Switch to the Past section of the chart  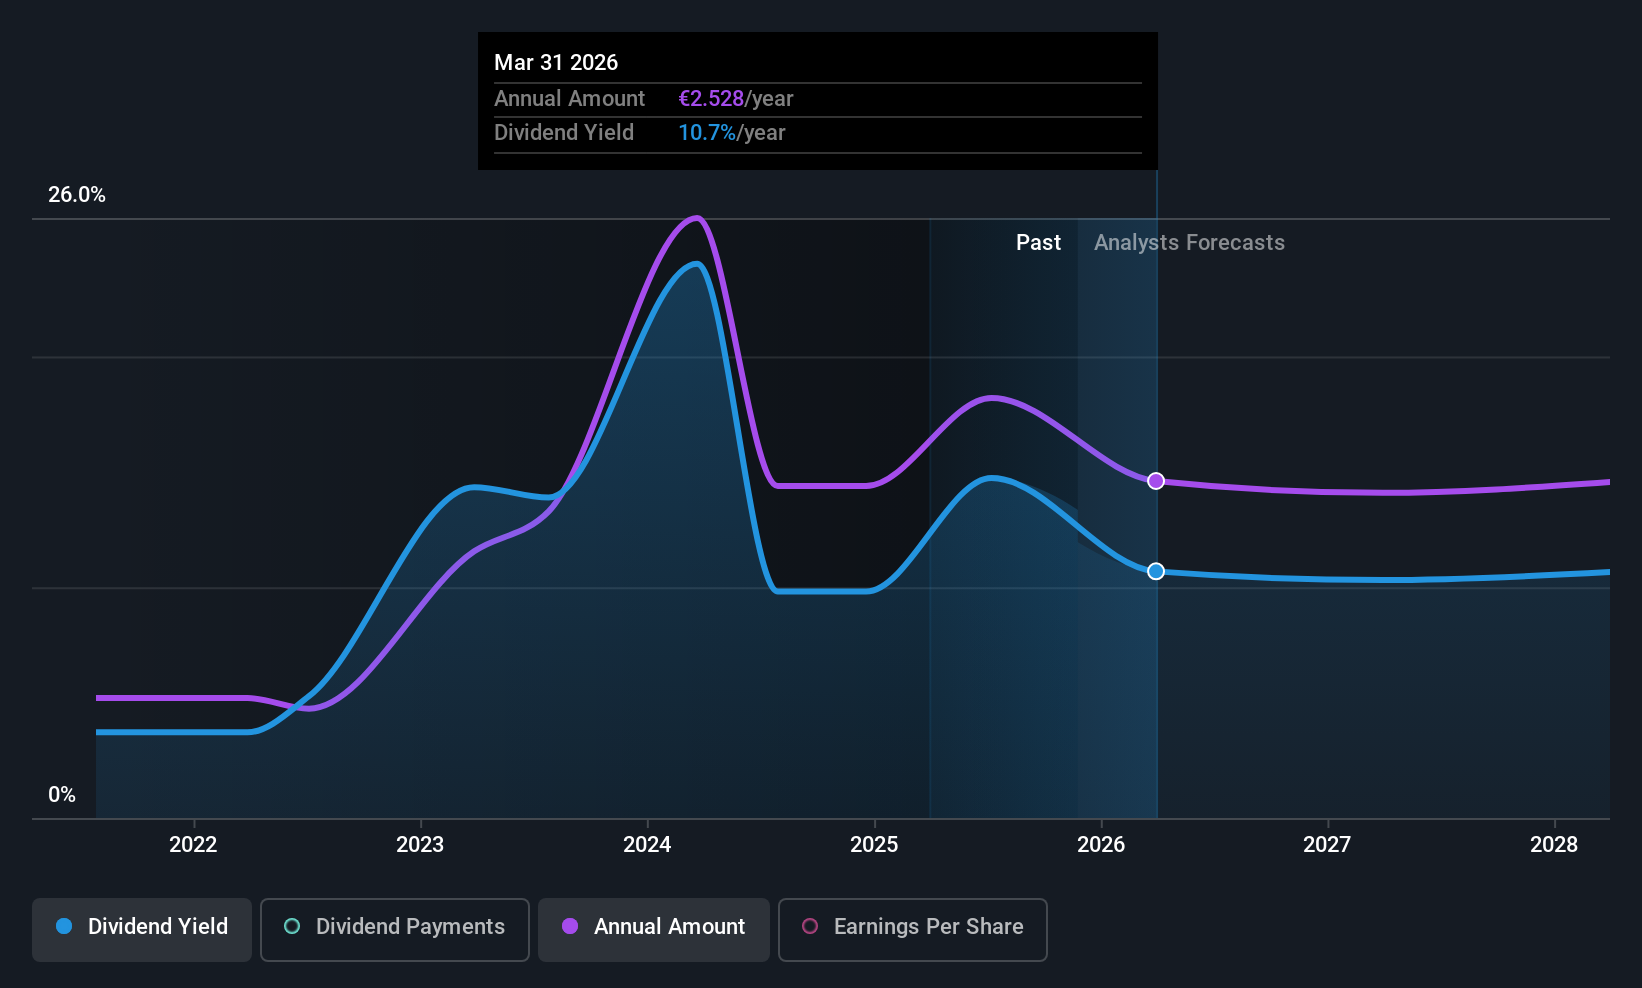(1038, 242)
